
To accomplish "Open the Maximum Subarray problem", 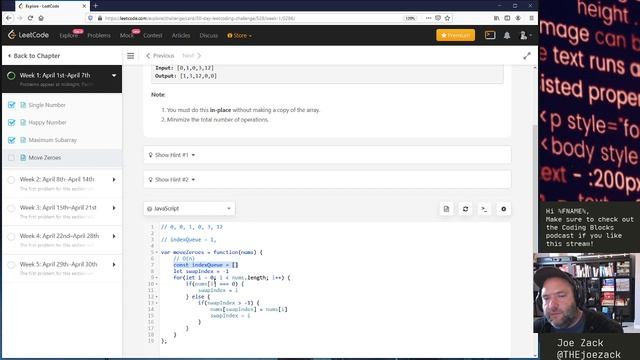I will pos(53,140).
